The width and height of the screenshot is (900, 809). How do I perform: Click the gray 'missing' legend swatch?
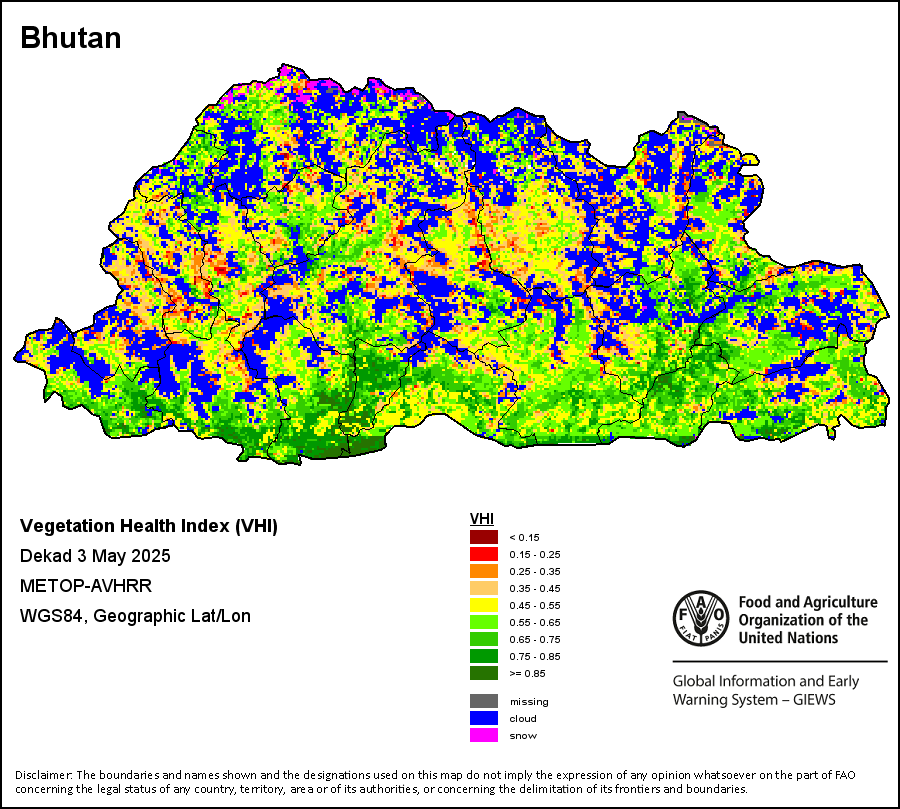[x=484, y=701]
